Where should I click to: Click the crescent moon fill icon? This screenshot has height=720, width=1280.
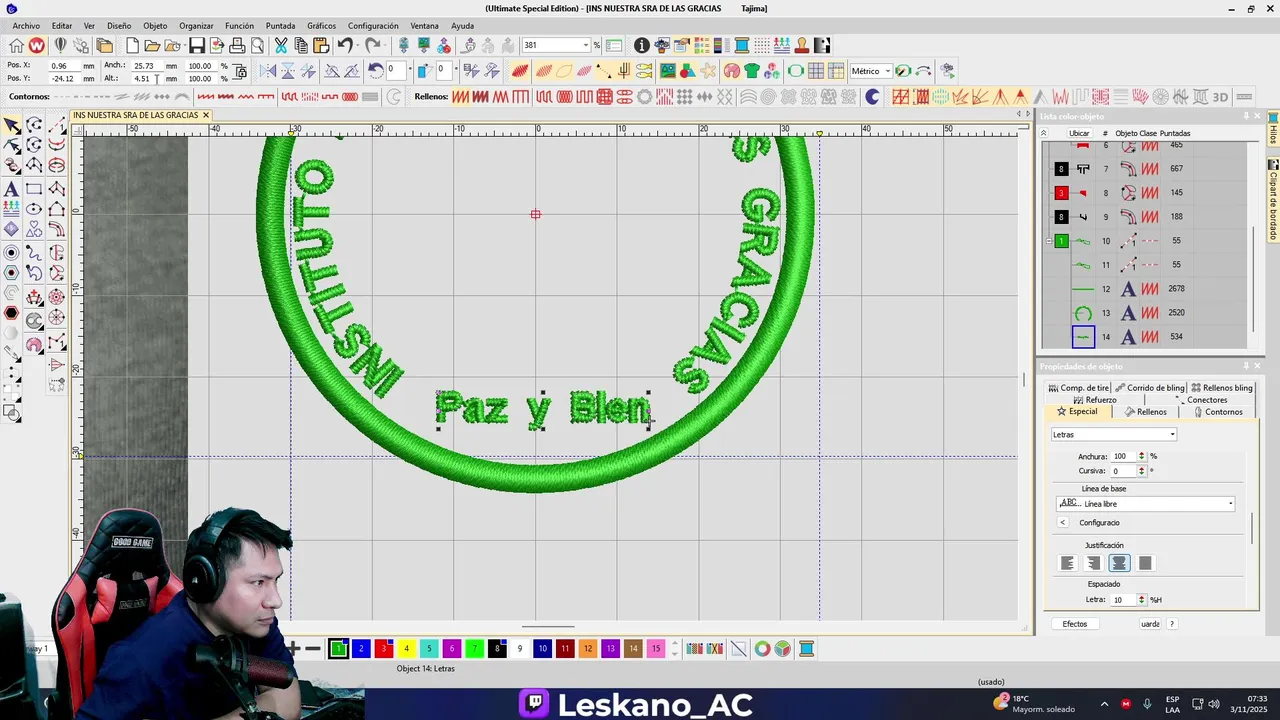pyautogui.click(x=872, y=97)
